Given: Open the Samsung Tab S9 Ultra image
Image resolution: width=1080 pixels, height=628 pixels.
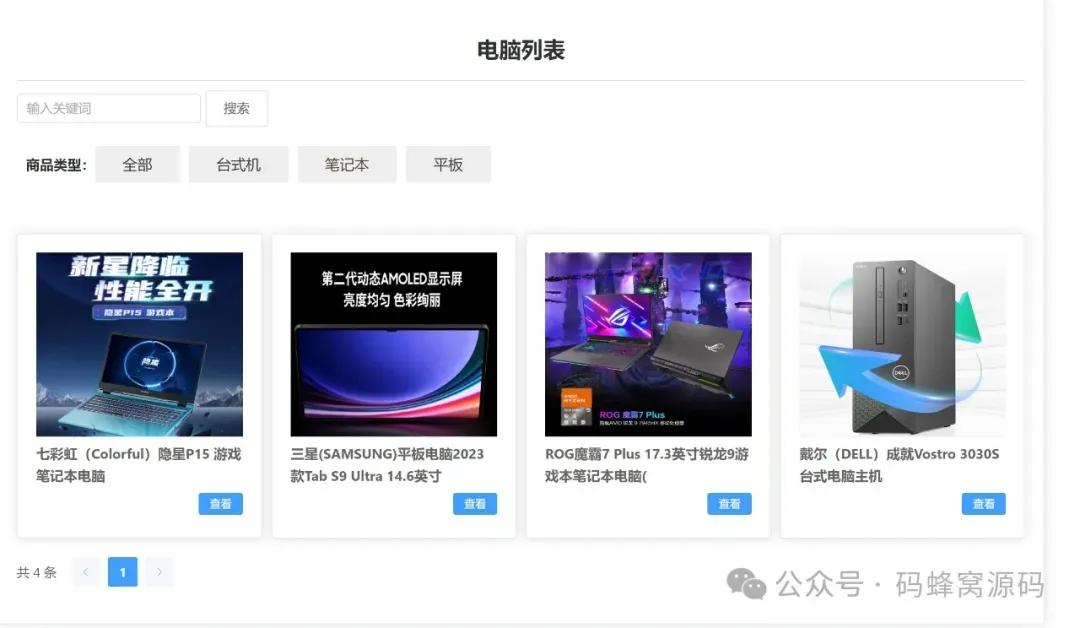Looking at the screenshot, I should pos(393,344).
